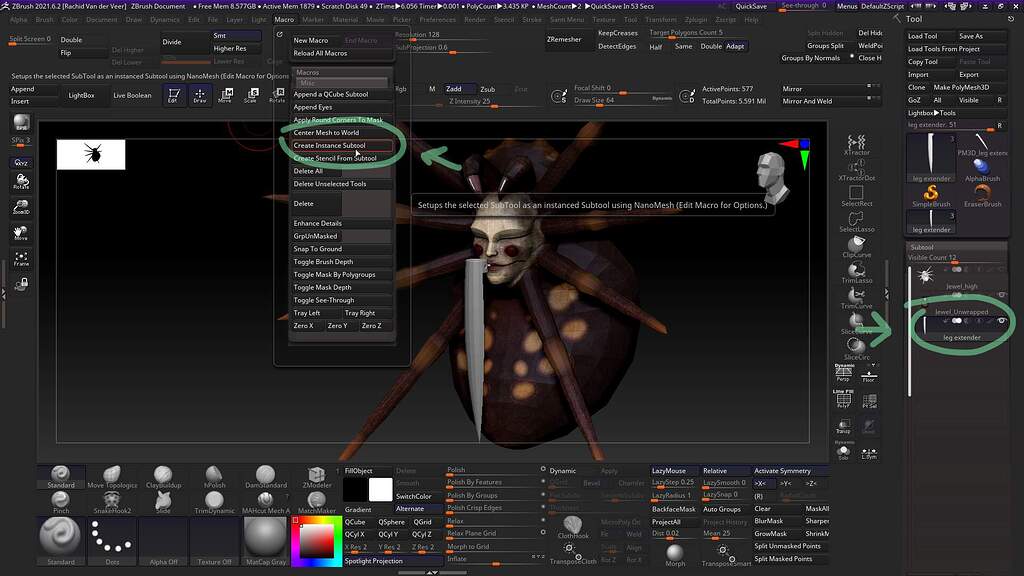Screen dimensions: 1024x576
Task: Click Reload All Macros
Action: coord(323,52)
